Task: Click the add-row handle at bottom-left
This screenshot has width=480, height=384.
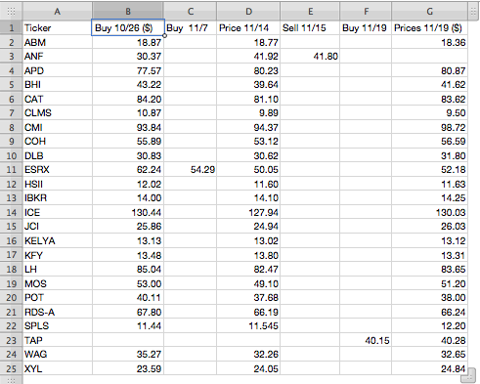Action: (11, 380)
